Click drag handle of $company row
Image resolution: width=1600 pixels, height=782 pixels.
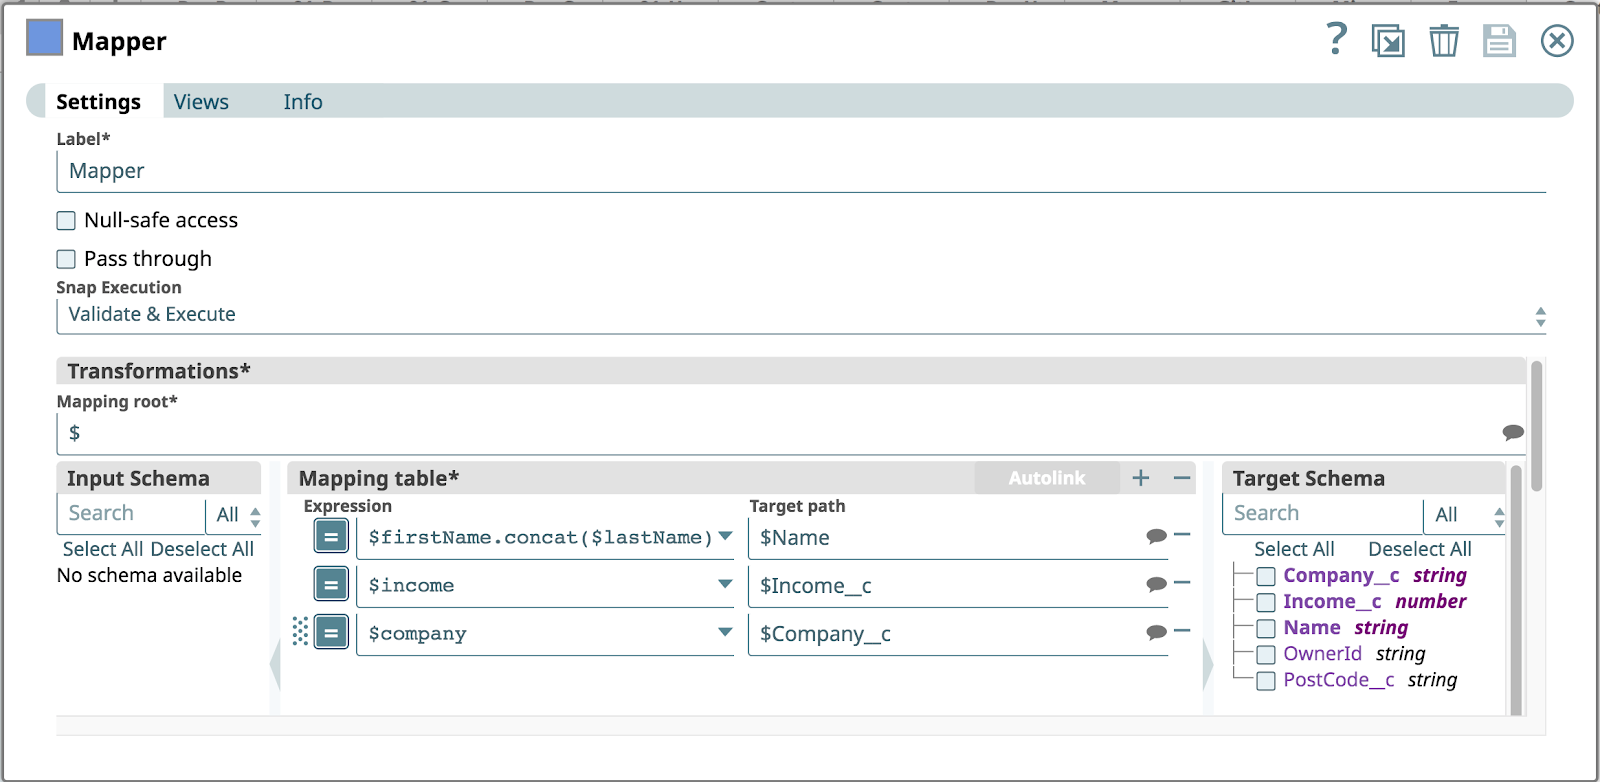300,631
